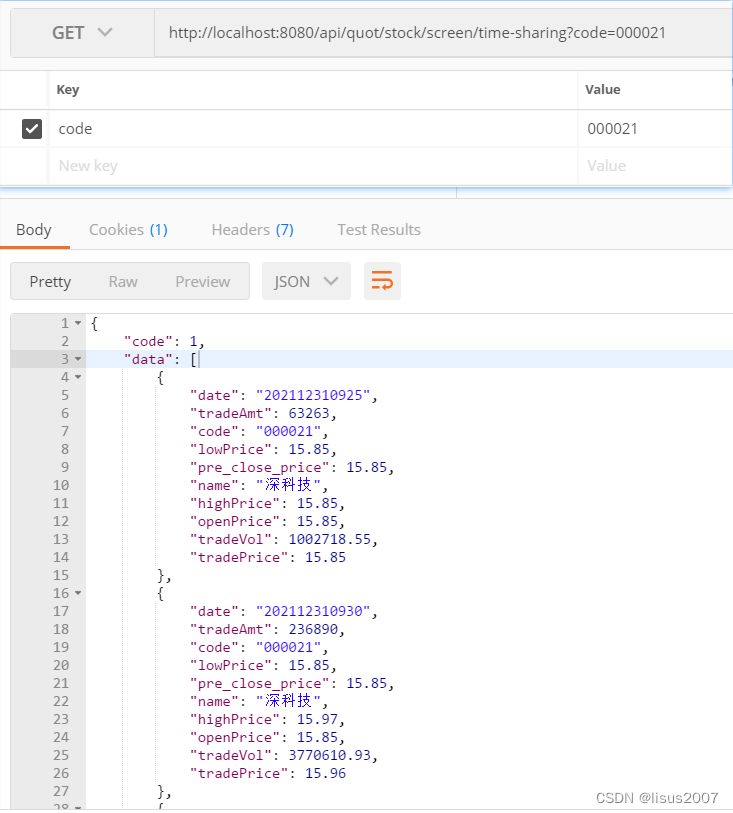
Task: Click the tradeVol value 3770610.93
Action: coord(330,755)
